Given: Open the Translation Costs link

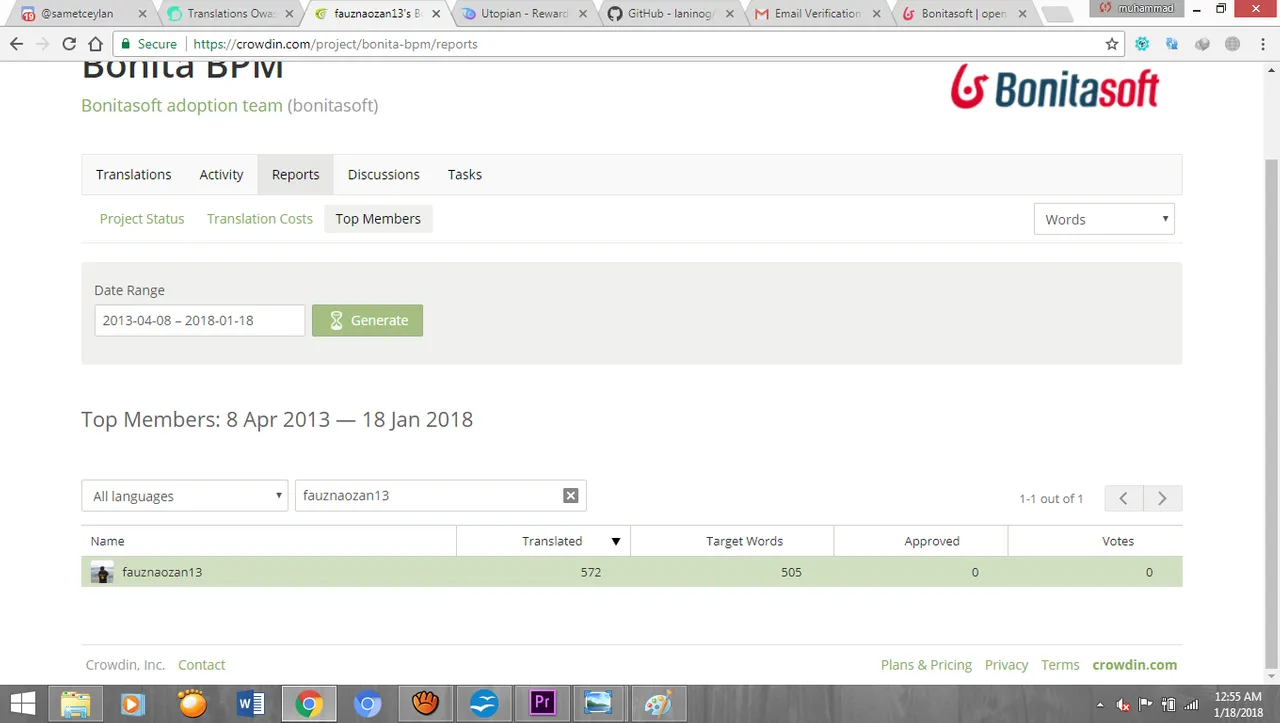Looking at the screenshot, I should point(260,219).
